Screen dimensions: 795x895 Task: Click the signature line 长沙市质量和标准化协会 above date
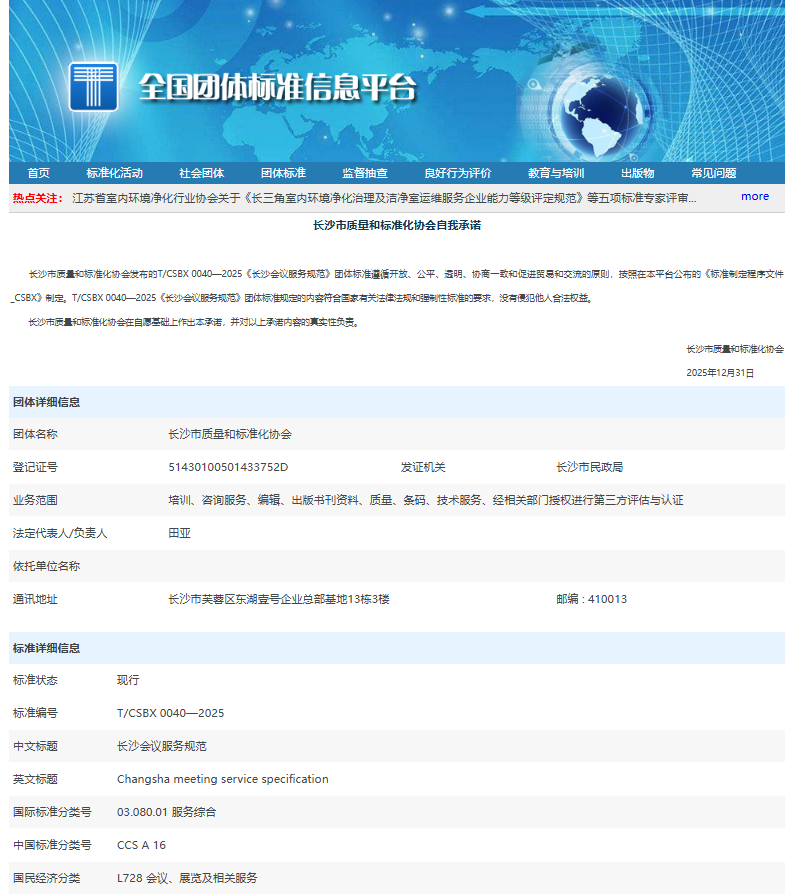(x=735, y=349)
